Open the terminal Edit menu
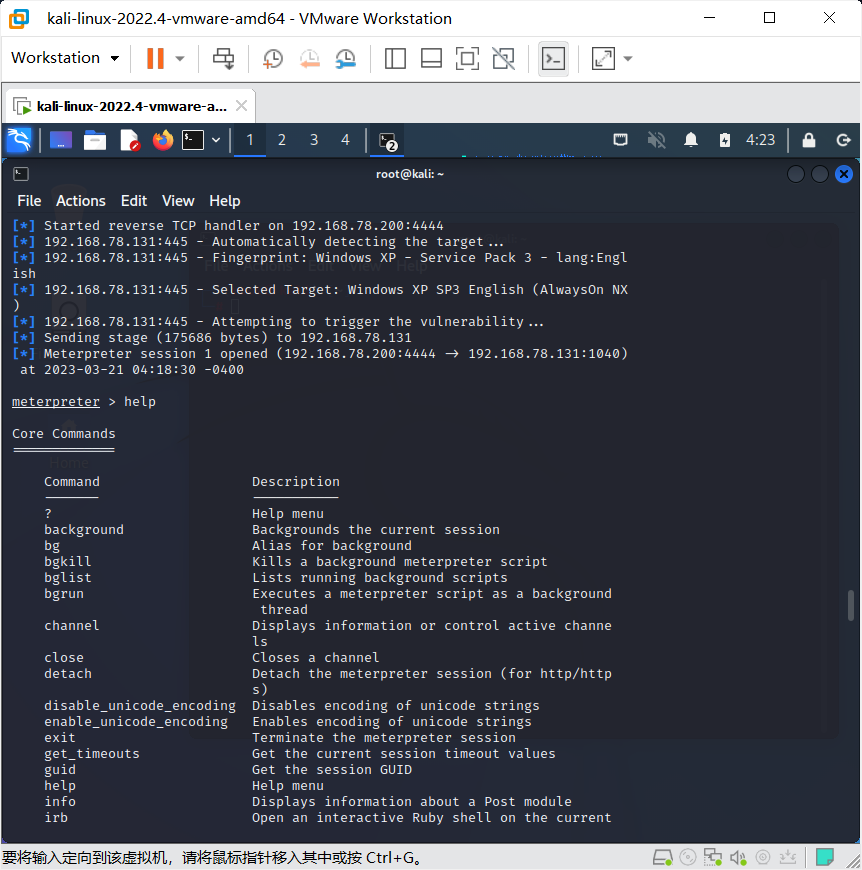Screen dimensions: 862x870 tap(134, 201)
